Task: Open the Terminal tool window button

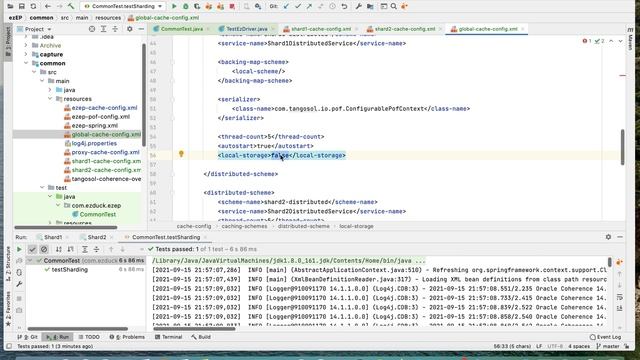Action: pyautogui.click(x=169, y=337)
